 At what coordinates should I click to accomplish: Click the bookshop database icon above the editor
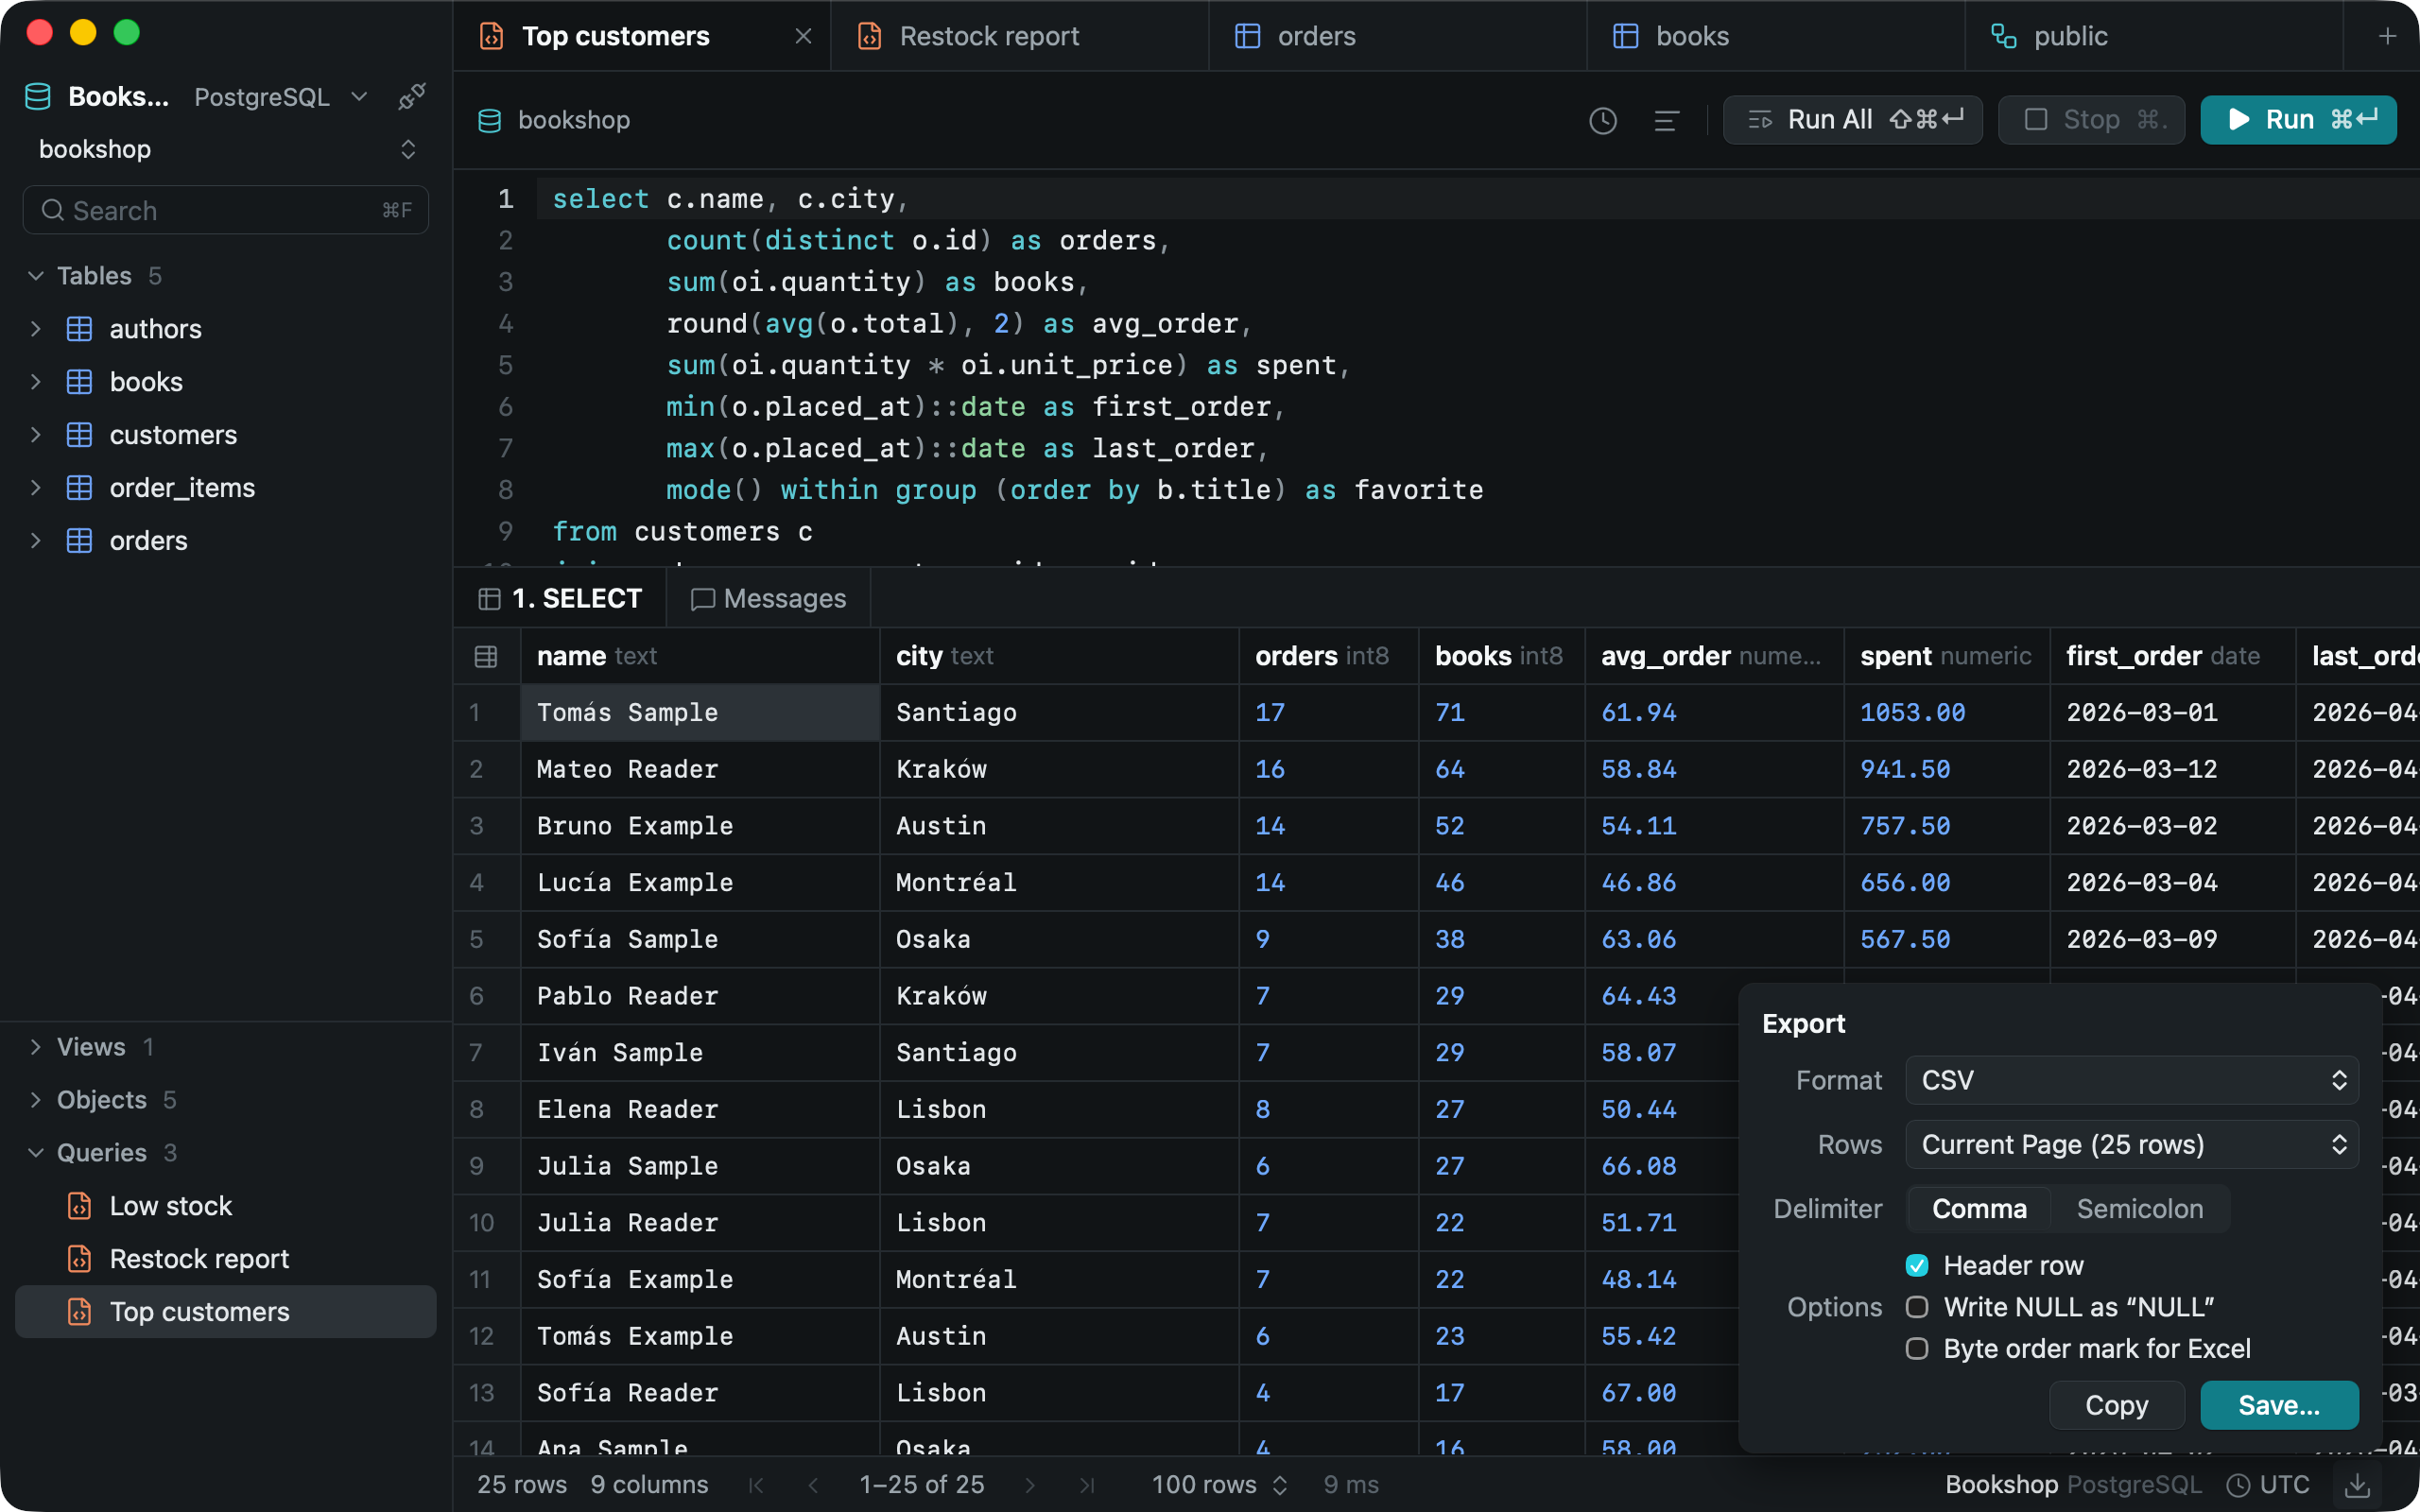[x=490, y=121]
